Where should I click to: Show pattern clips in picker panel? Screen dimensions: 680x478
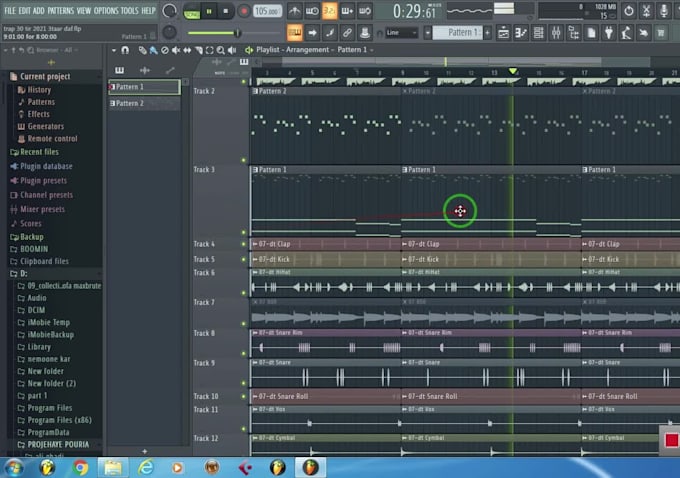119,70
